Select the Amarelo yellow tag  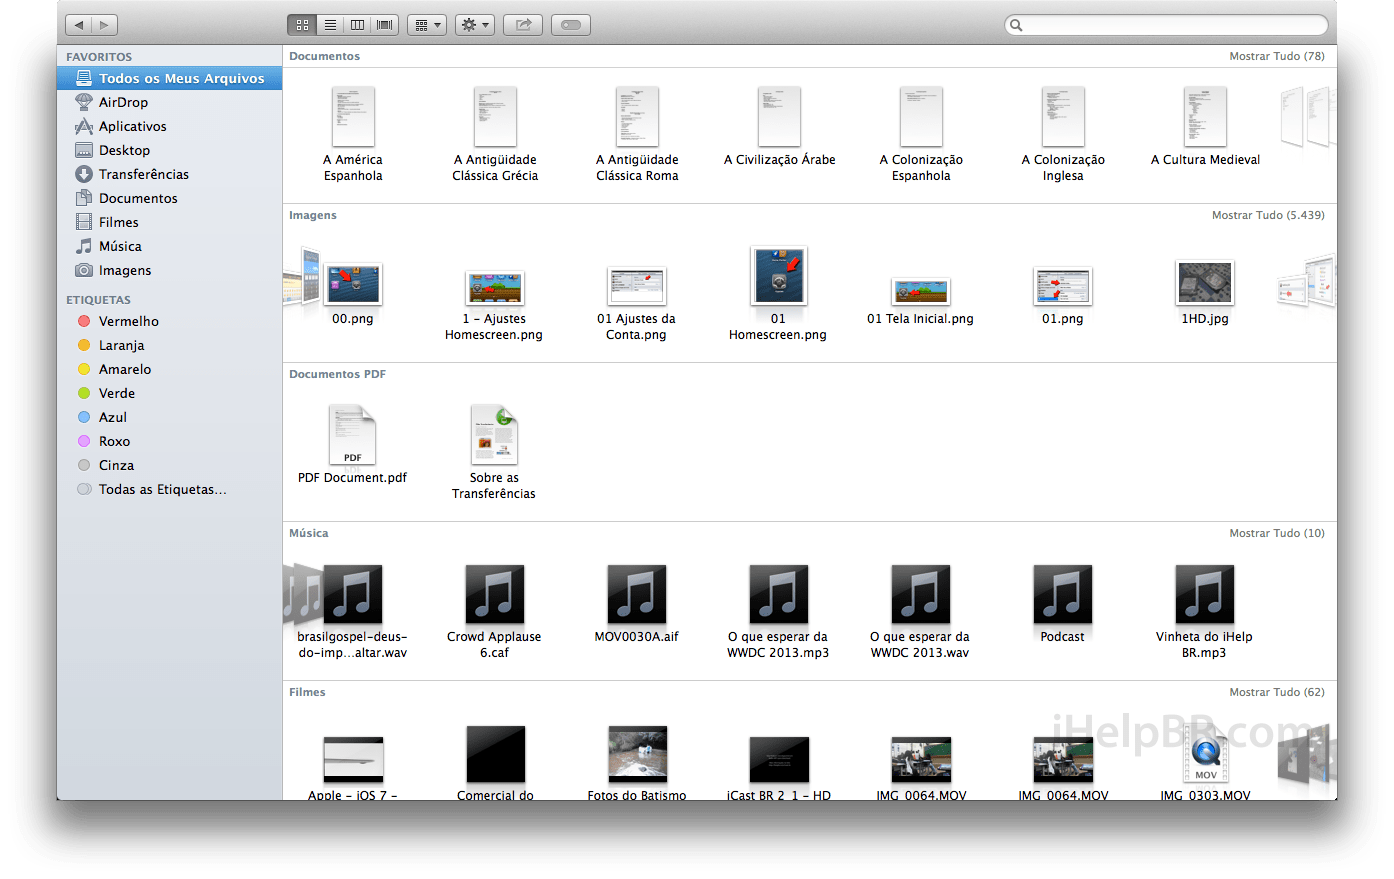pyautogui.click(x=170, y=369)
